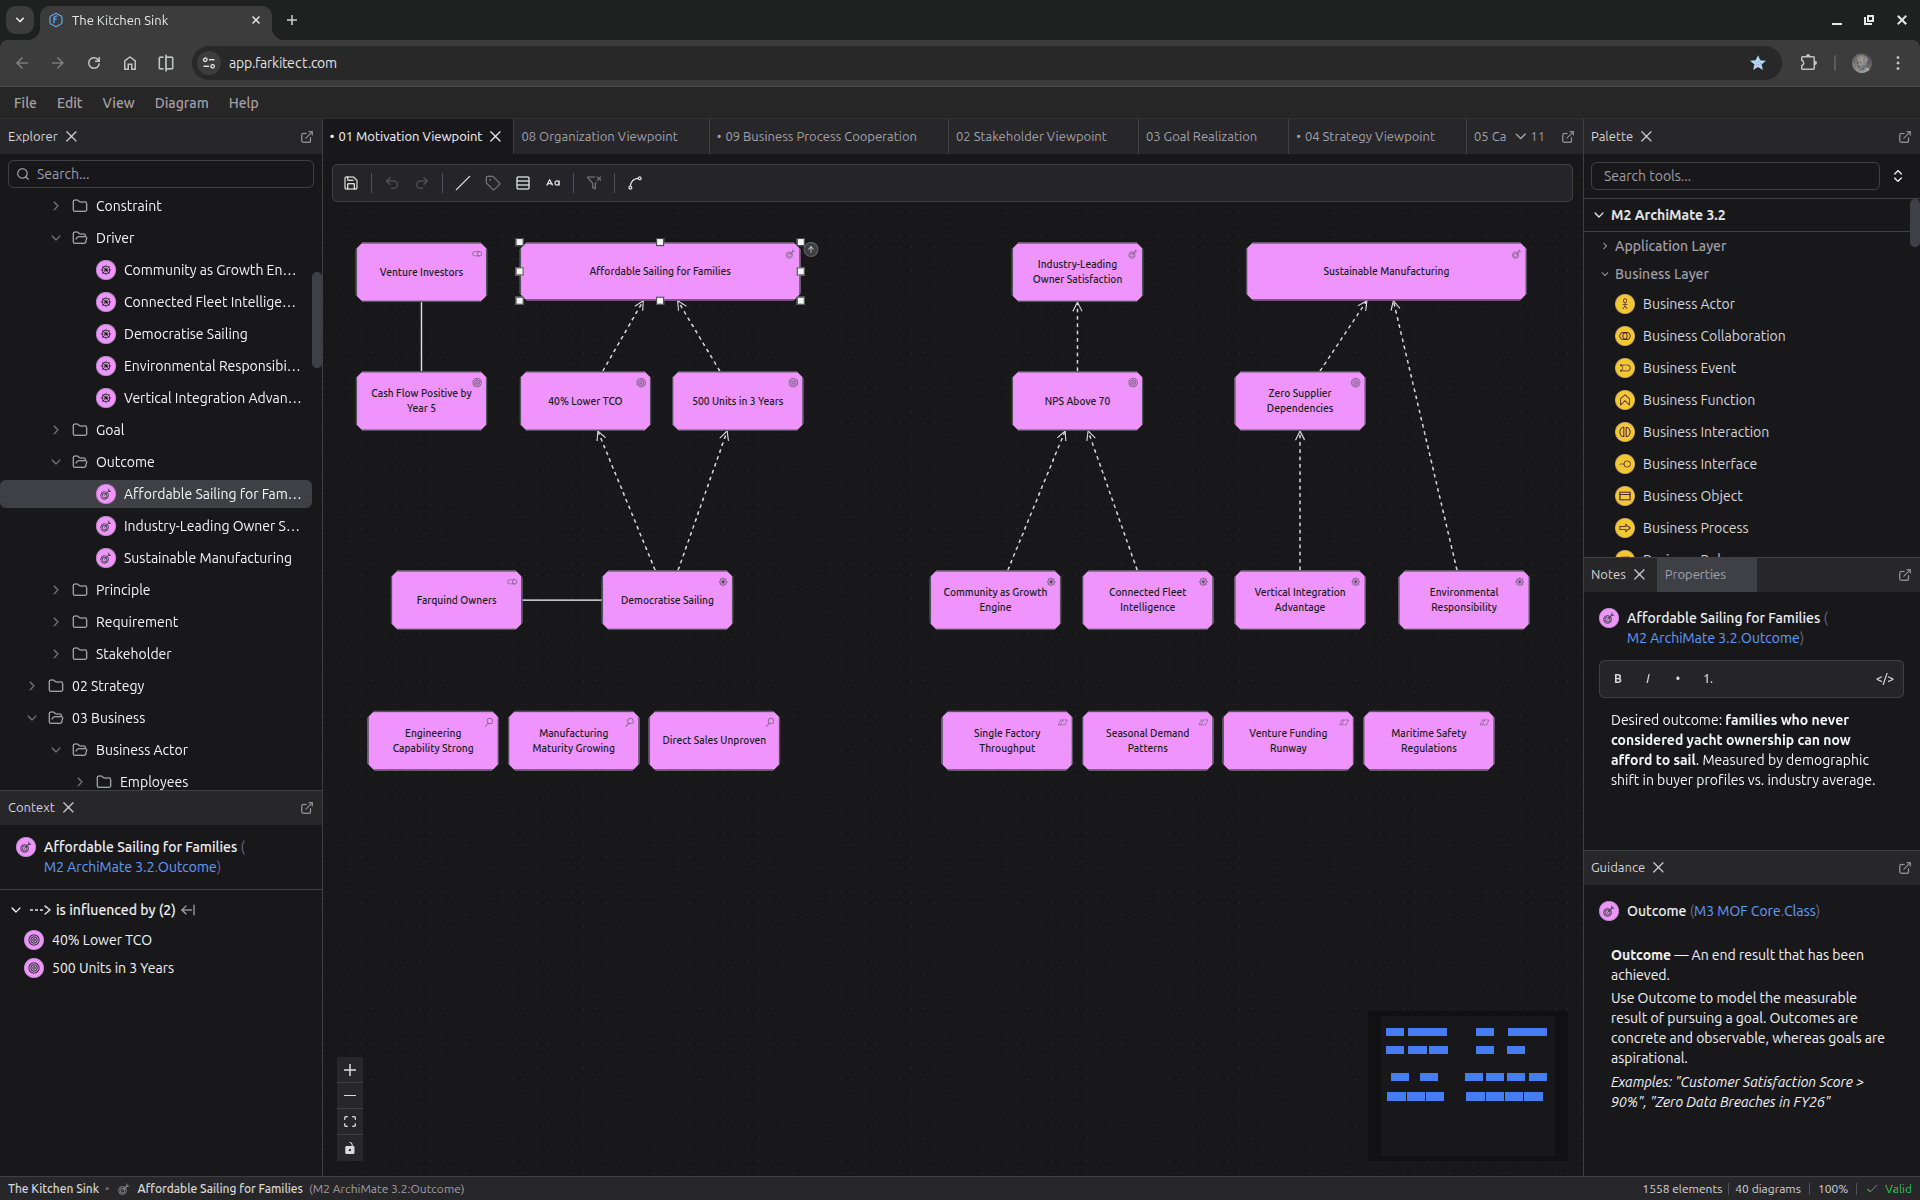
Task: Select the line drawing tool
Action: coord(463,183)
